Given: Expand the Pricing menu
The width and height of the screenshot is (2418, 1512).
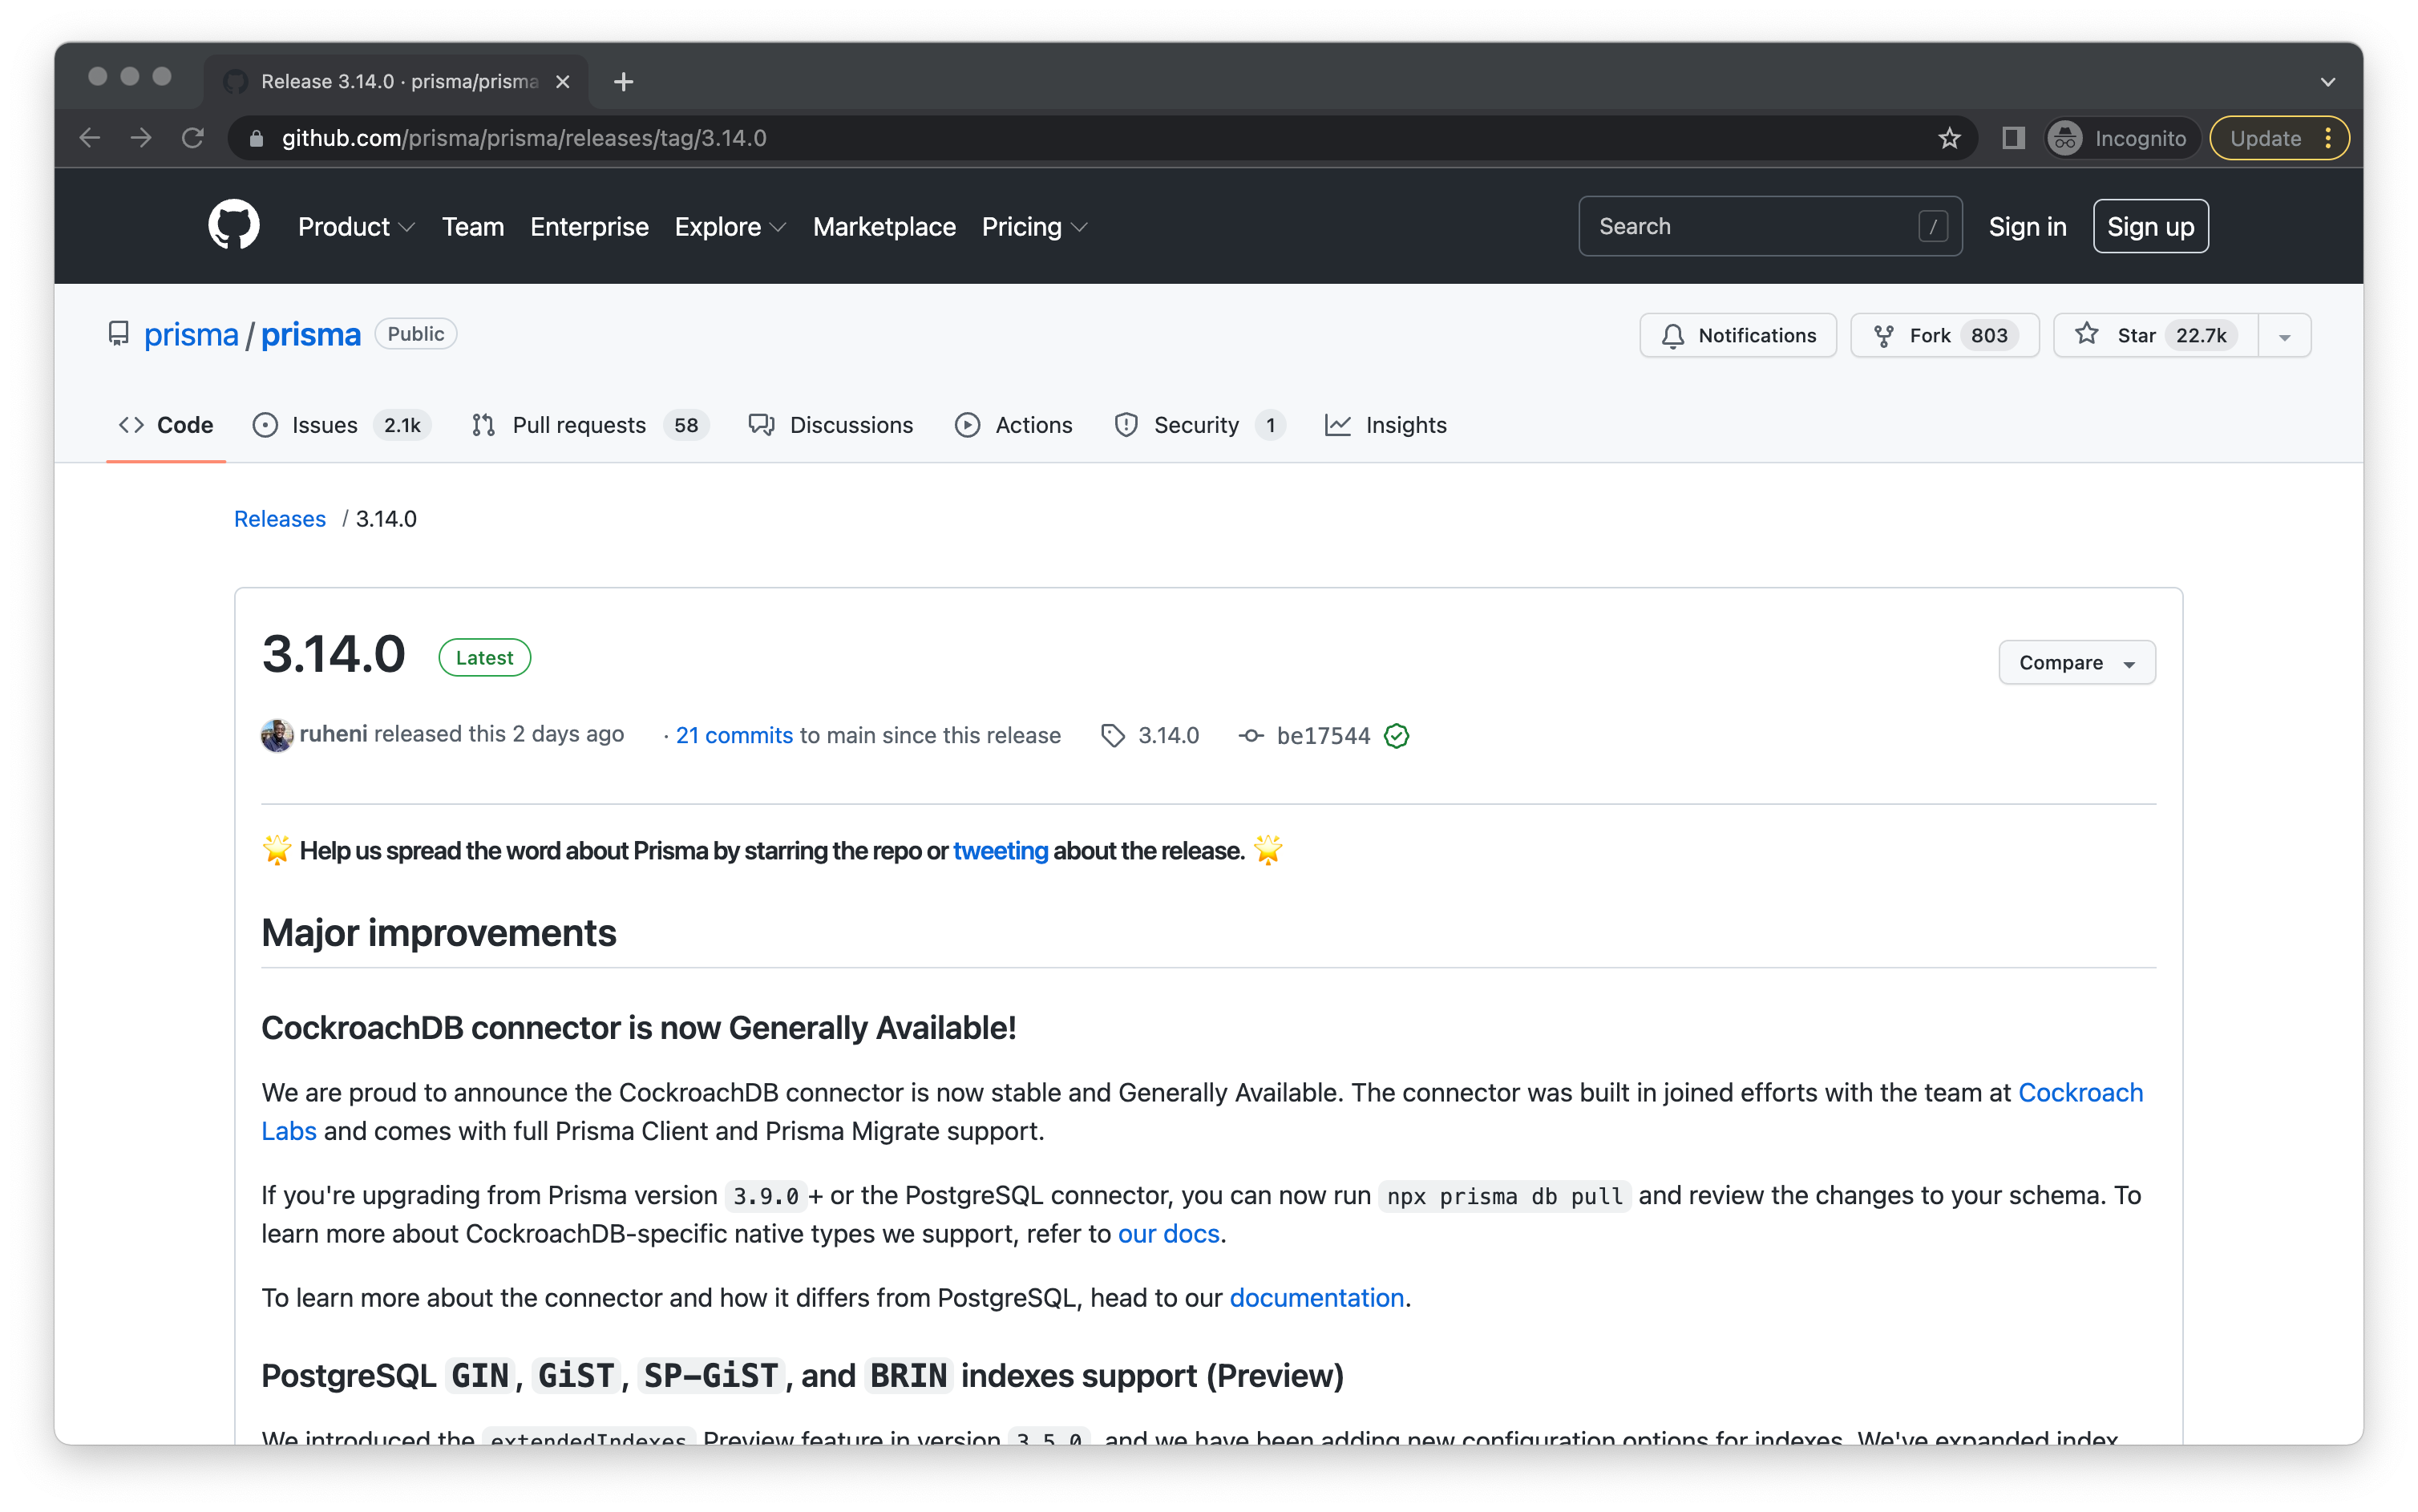Looking at the screenshot, I should (1034, 227).
